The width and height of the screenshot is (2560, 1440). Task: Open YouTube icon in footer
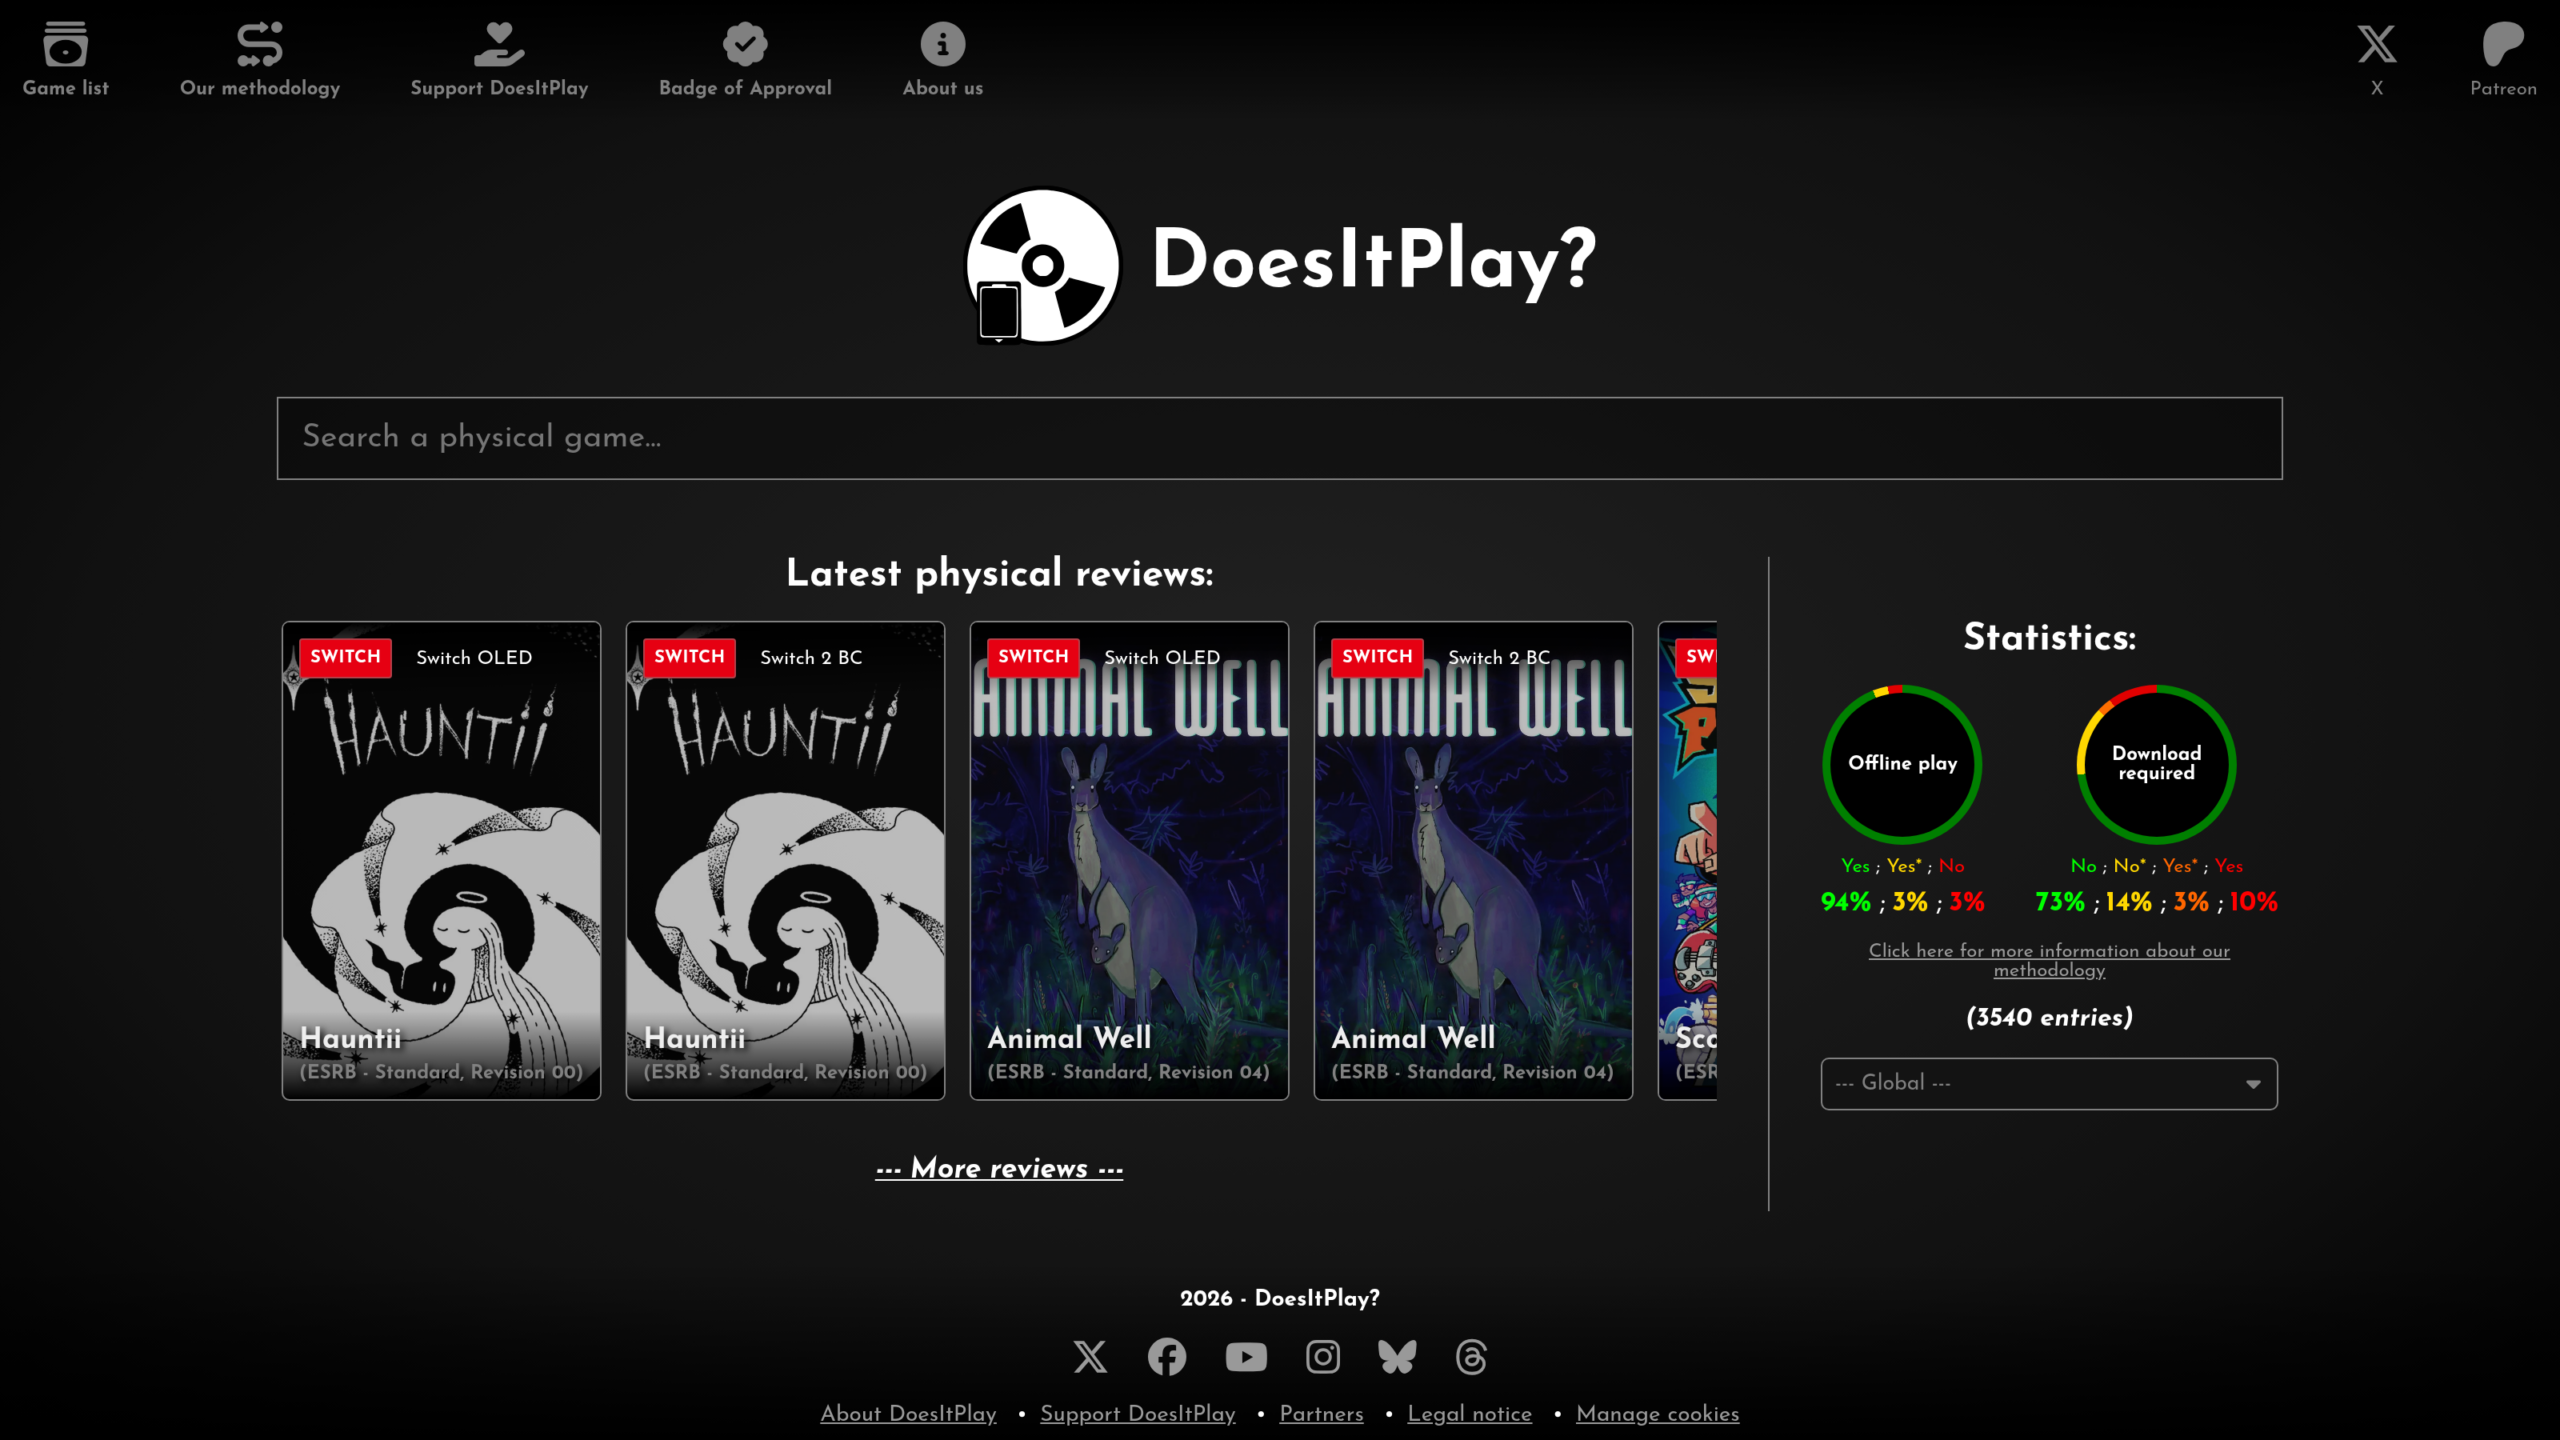[x=1246, y=1357]
